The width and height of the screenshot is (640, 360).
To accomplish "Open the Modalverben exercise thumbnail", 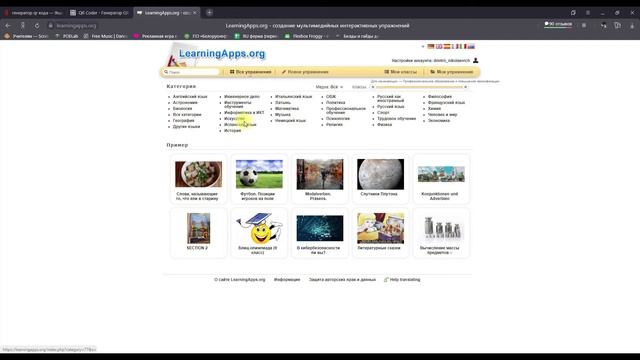I will (x=320, y=174).
